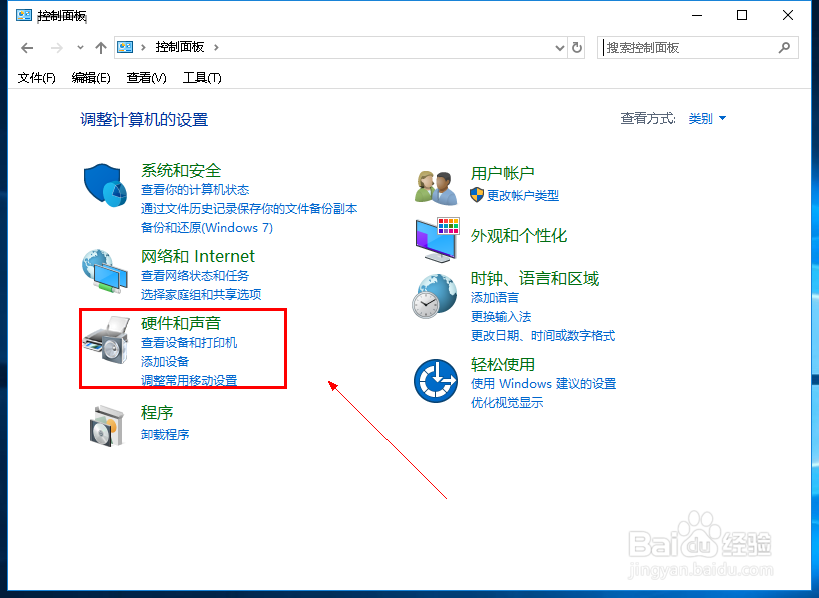Select the 程序 disc icon
The image size is (819, 598).
[105, 425]
